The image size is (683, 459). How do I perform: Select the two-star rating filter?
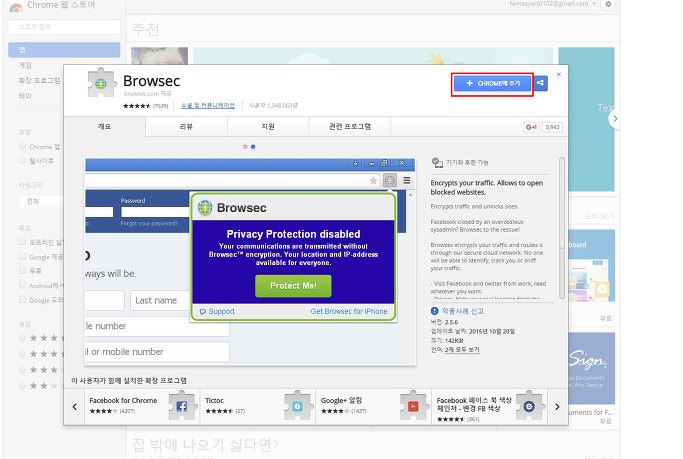point(23,385)
